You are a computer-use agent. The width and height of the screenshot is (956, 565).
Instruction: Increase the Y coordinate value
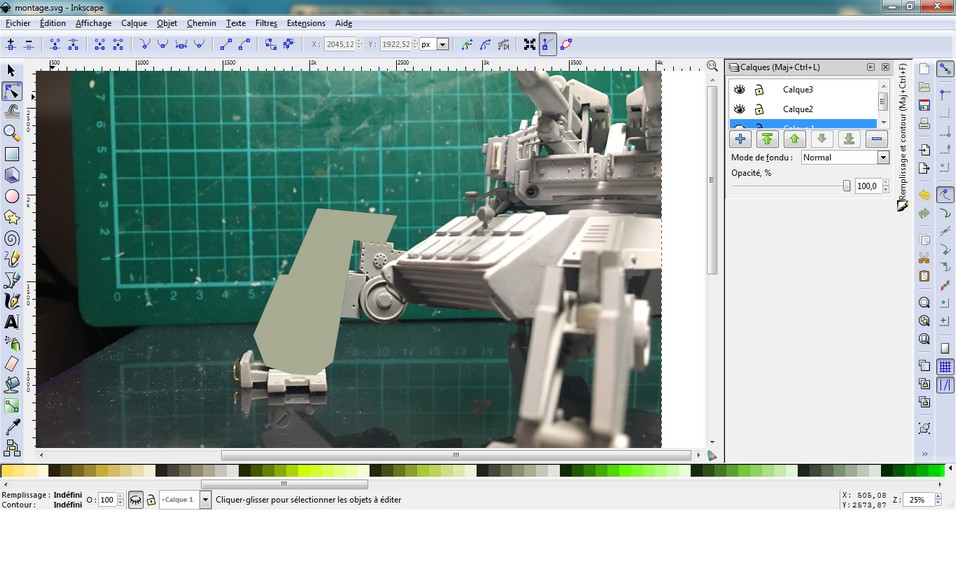pos(415,41)
